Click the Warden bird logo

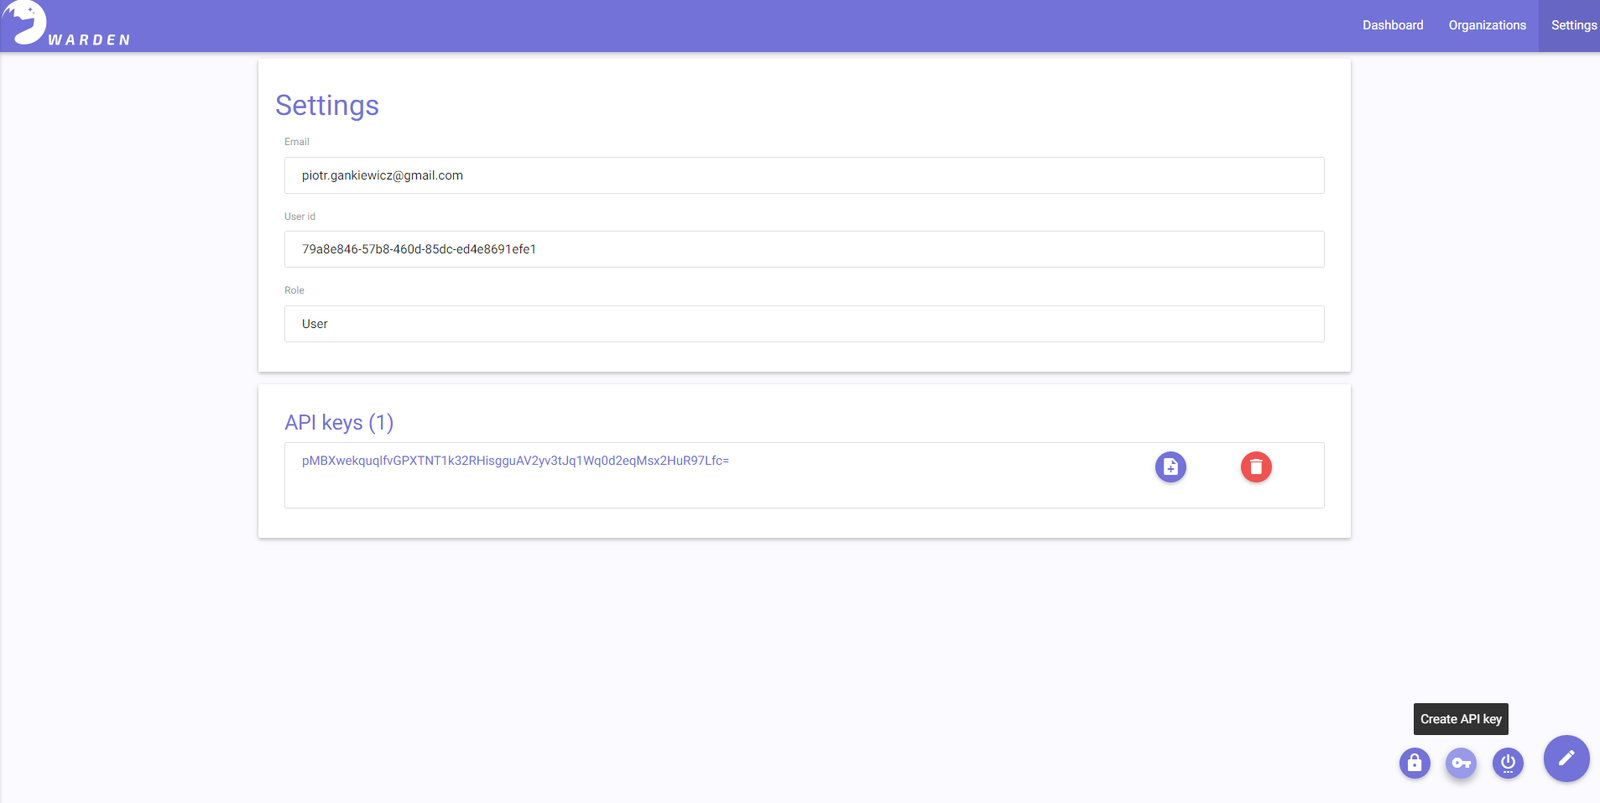tap(24, 22)
